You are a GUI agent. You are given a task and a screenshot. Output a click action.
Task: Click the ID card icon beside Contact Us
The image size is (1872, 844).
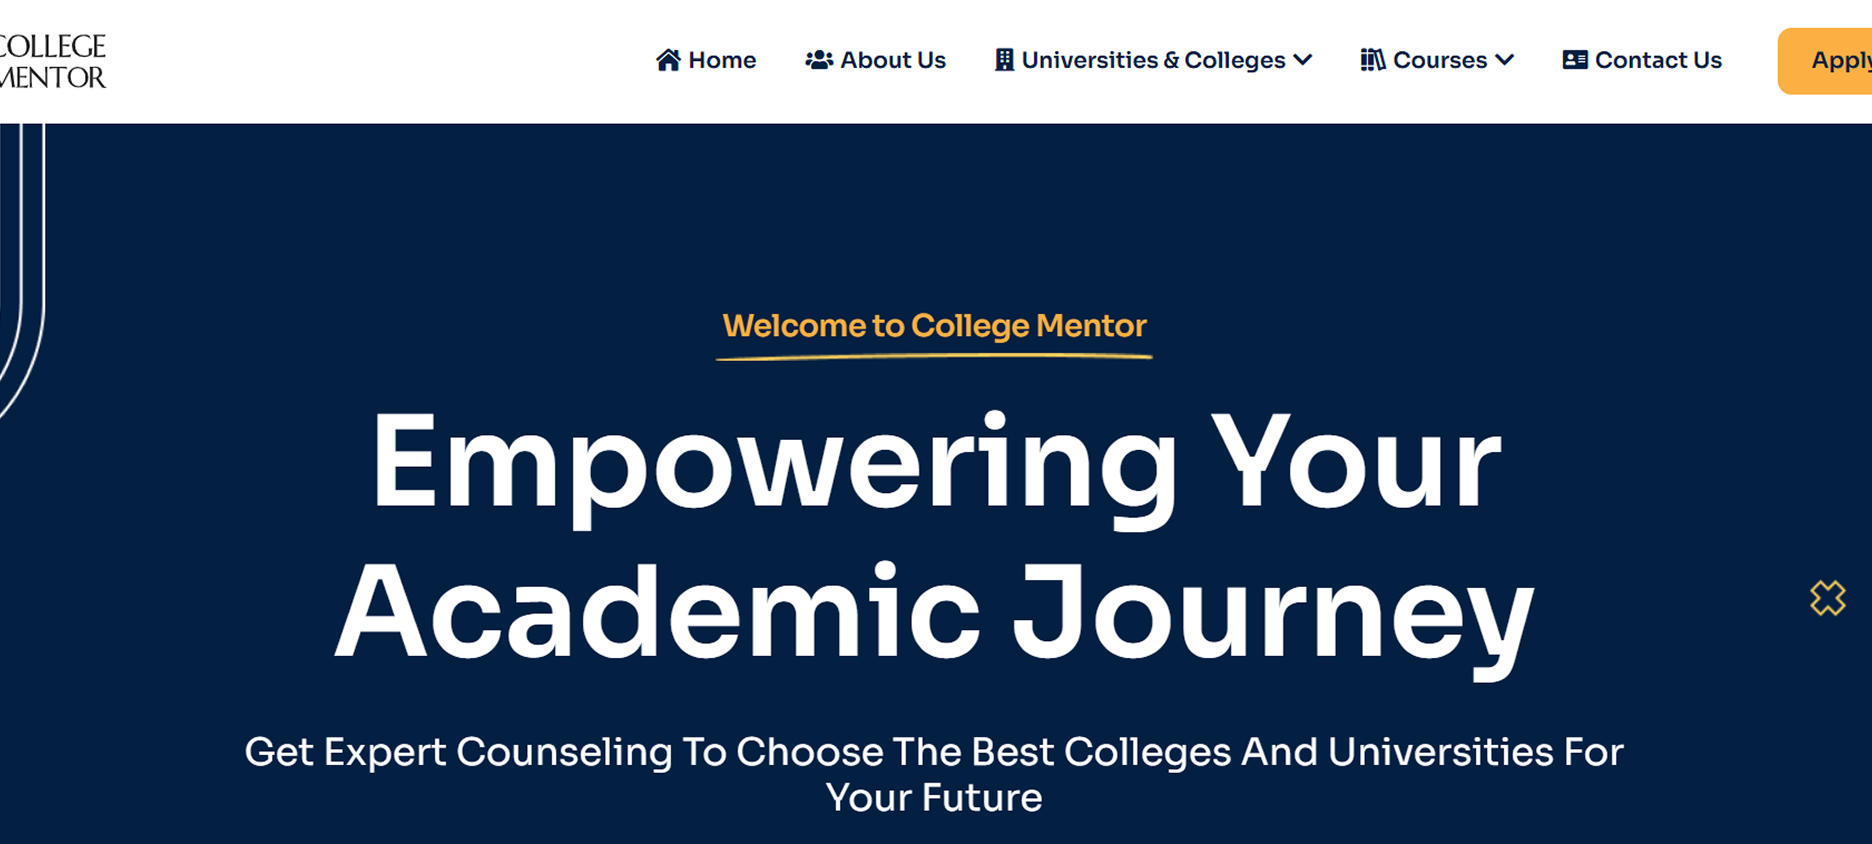point(1575,60)
